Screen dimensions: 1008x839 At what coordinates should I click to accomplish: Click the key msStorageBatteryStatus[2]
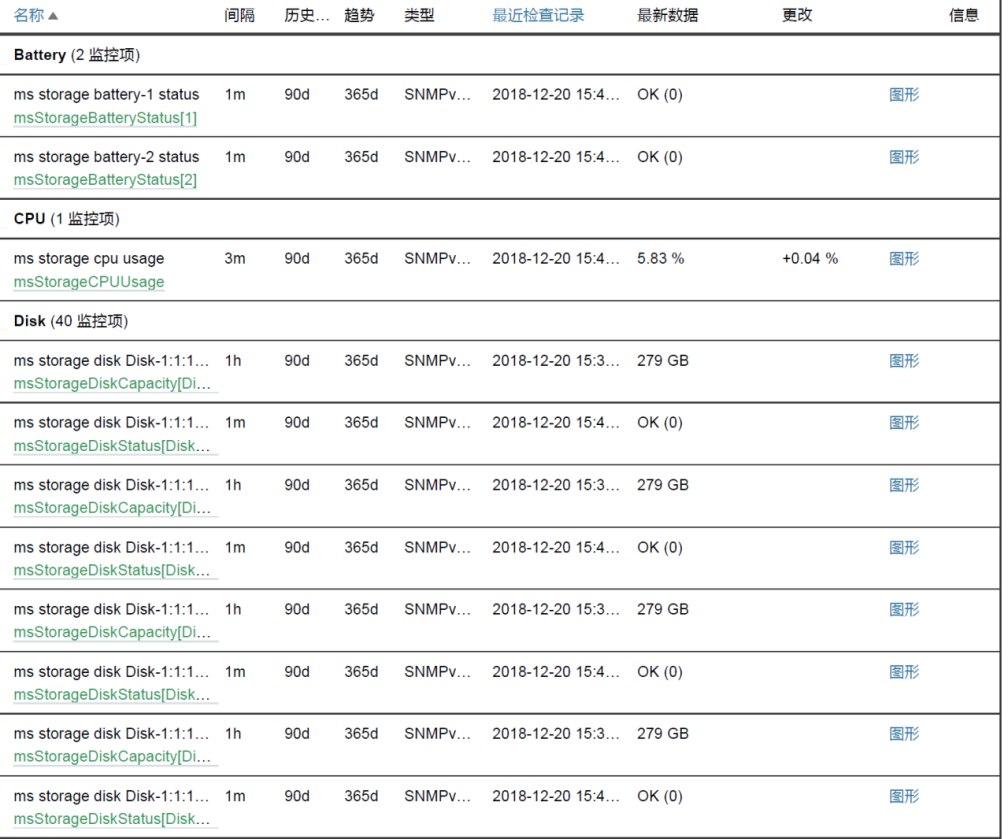(105, 179)
